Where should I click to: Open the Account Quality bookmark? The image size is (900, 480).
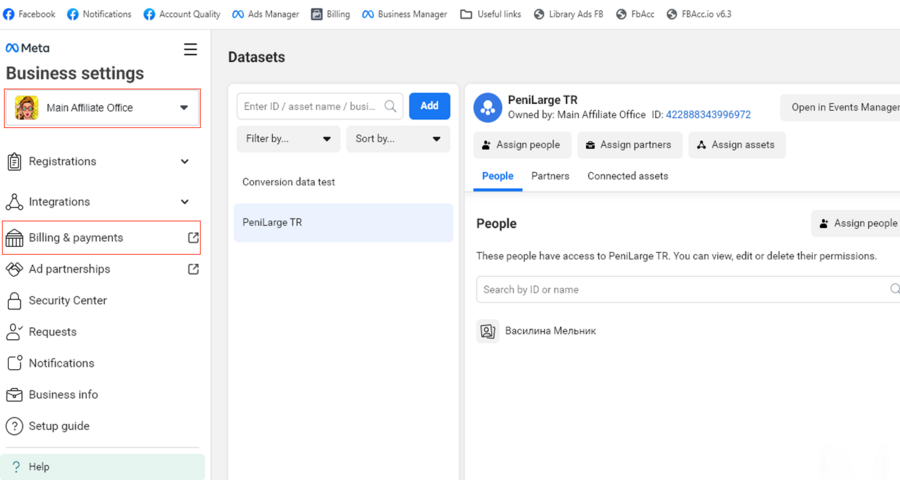coord(182,14)
